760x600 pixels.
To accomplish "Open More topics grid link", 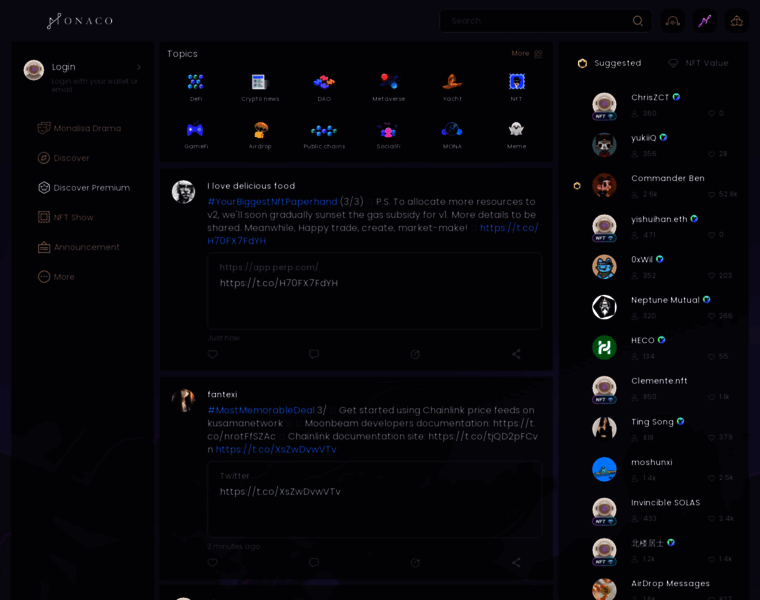I will pos(527,54).
